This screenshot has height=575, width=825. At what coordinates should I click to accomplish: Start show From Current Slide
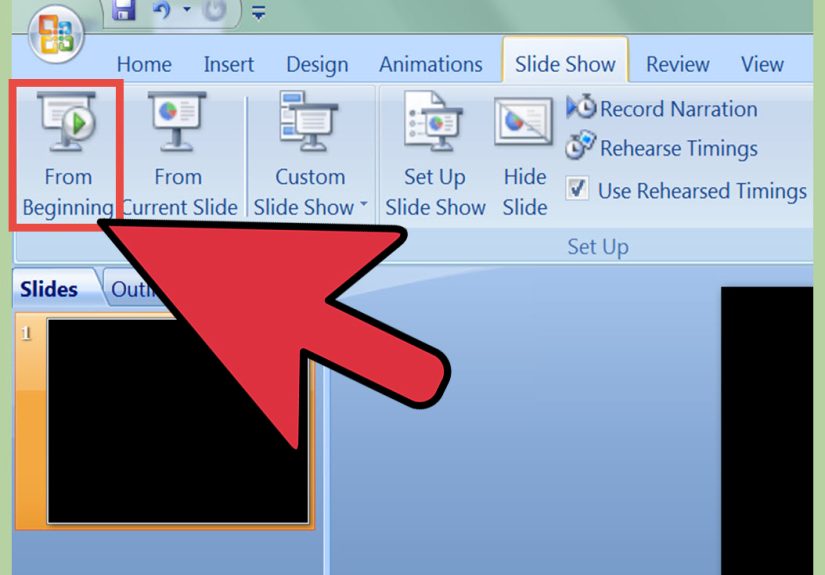179,155
